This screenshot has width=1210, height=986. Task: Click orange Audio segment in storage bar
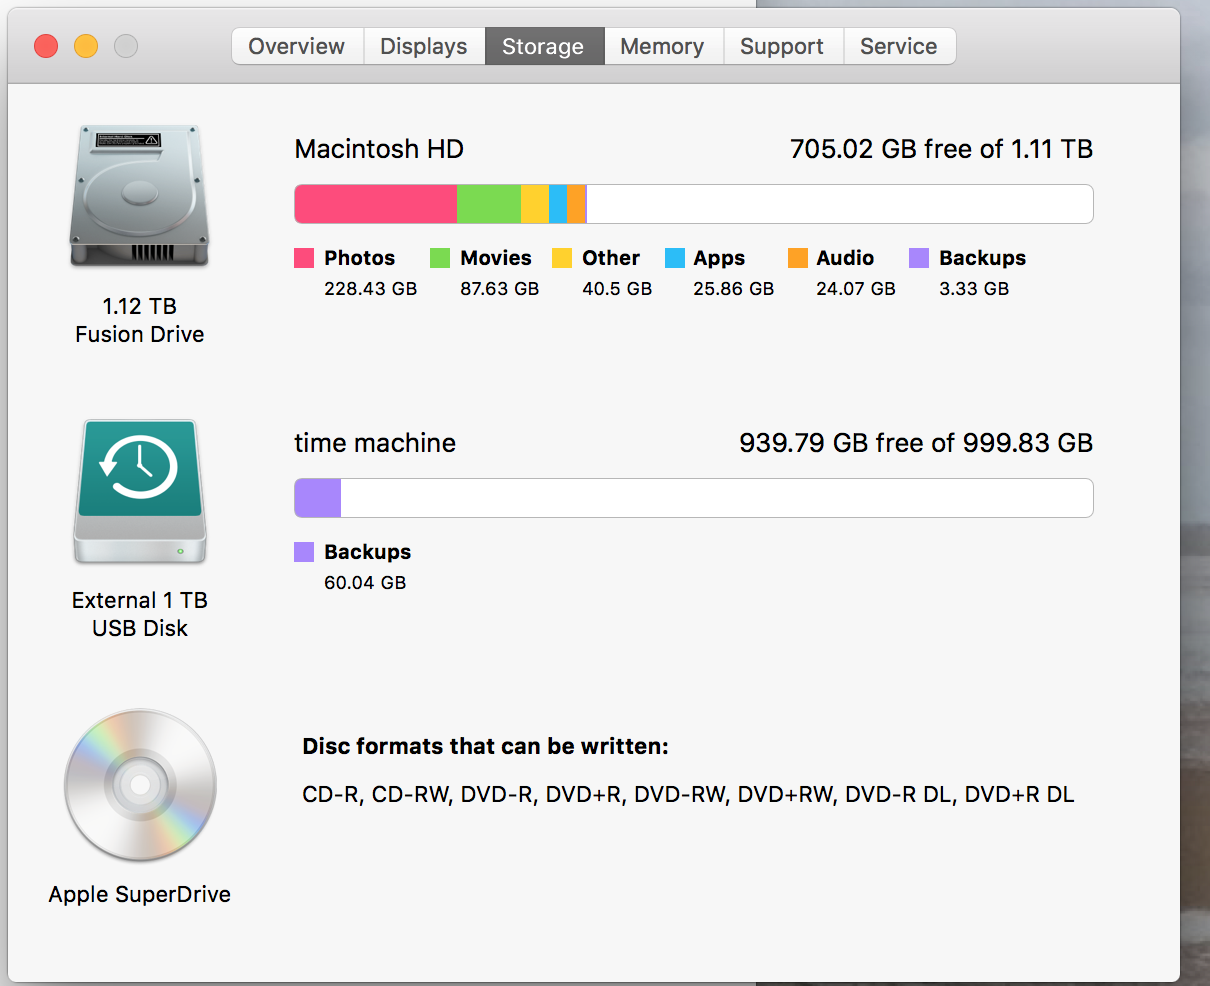(576, 204)
